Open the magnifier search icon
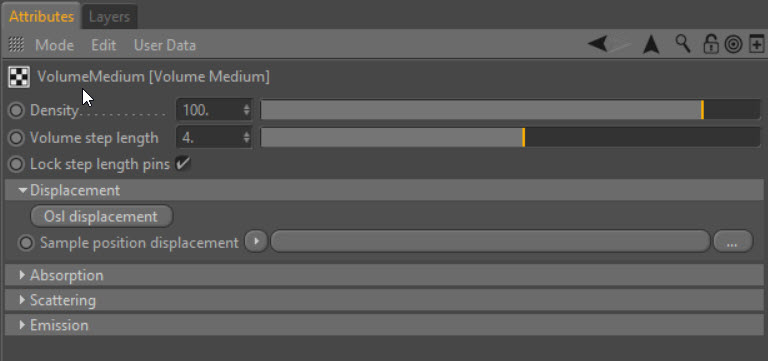 click(682, 44)
